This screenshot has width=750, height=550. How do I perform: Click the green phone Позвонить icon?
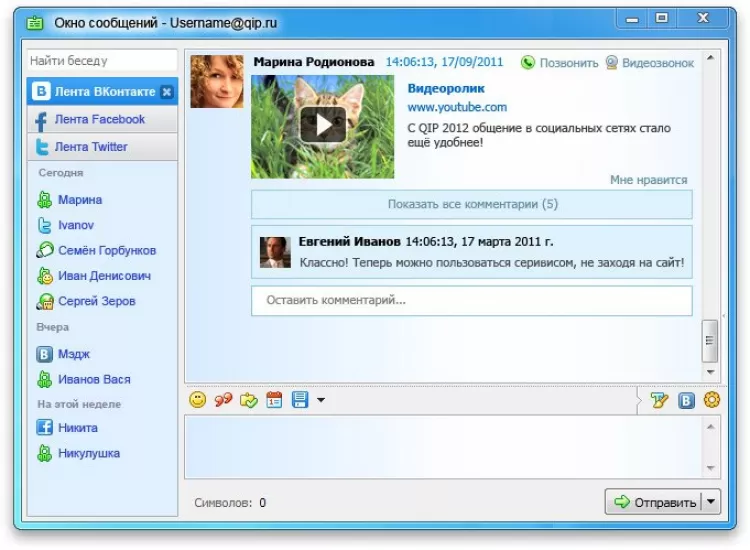(528, 63)
